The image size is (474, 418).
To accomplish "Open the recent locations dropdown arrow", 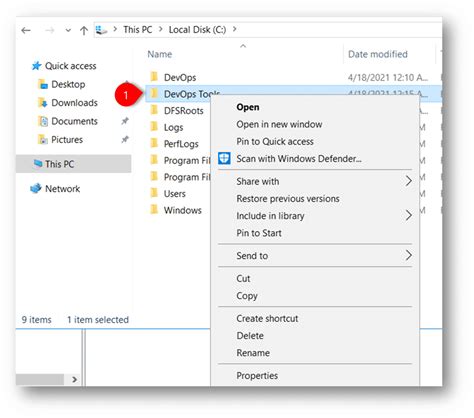I will pos(68,31).
